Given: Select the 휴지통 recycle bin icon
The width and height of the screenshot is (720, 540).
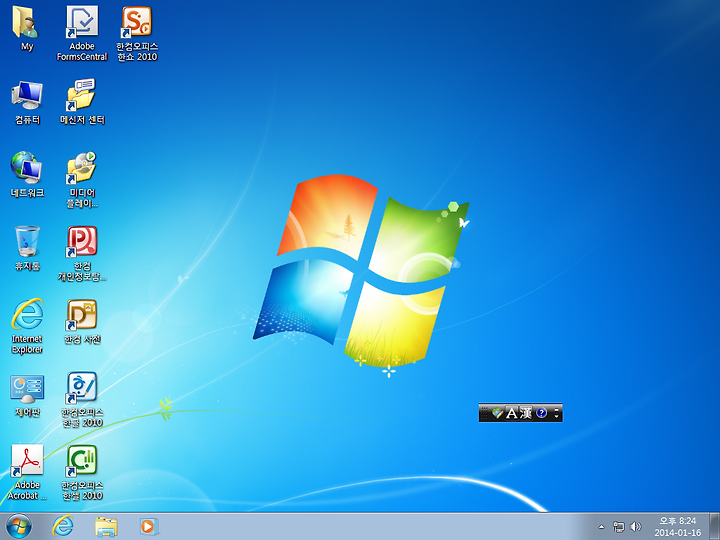Looking at the screenshot, I should pyautogui.click(x=27, y=248).
